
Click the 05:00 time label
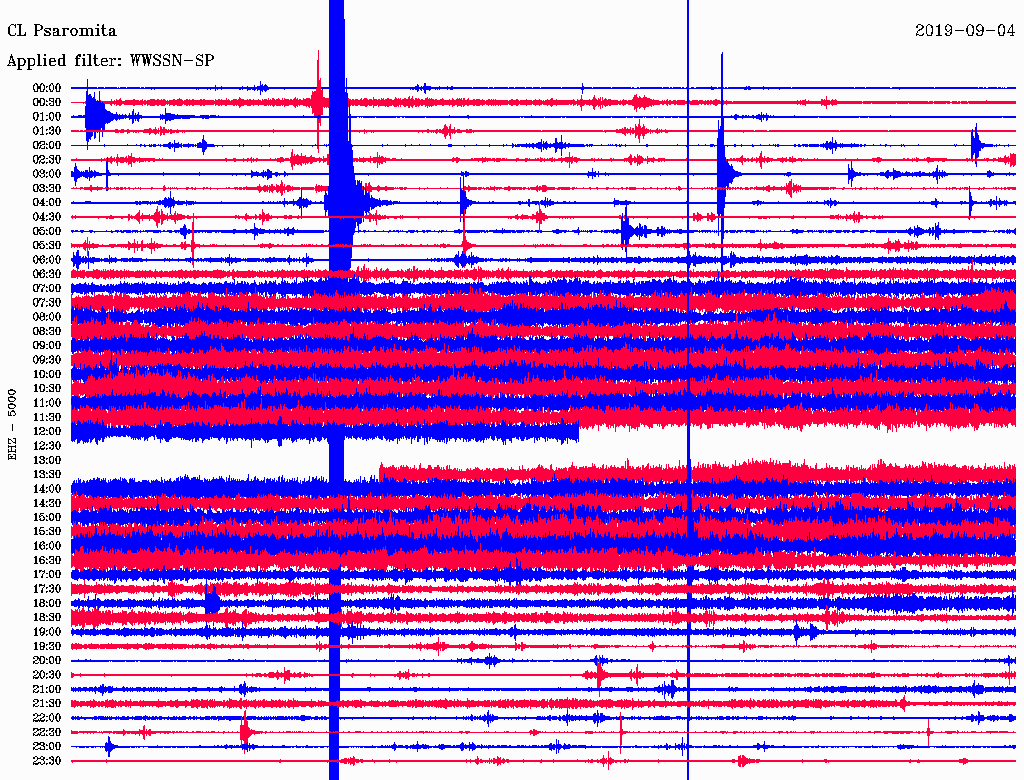[x=47, y=231]
